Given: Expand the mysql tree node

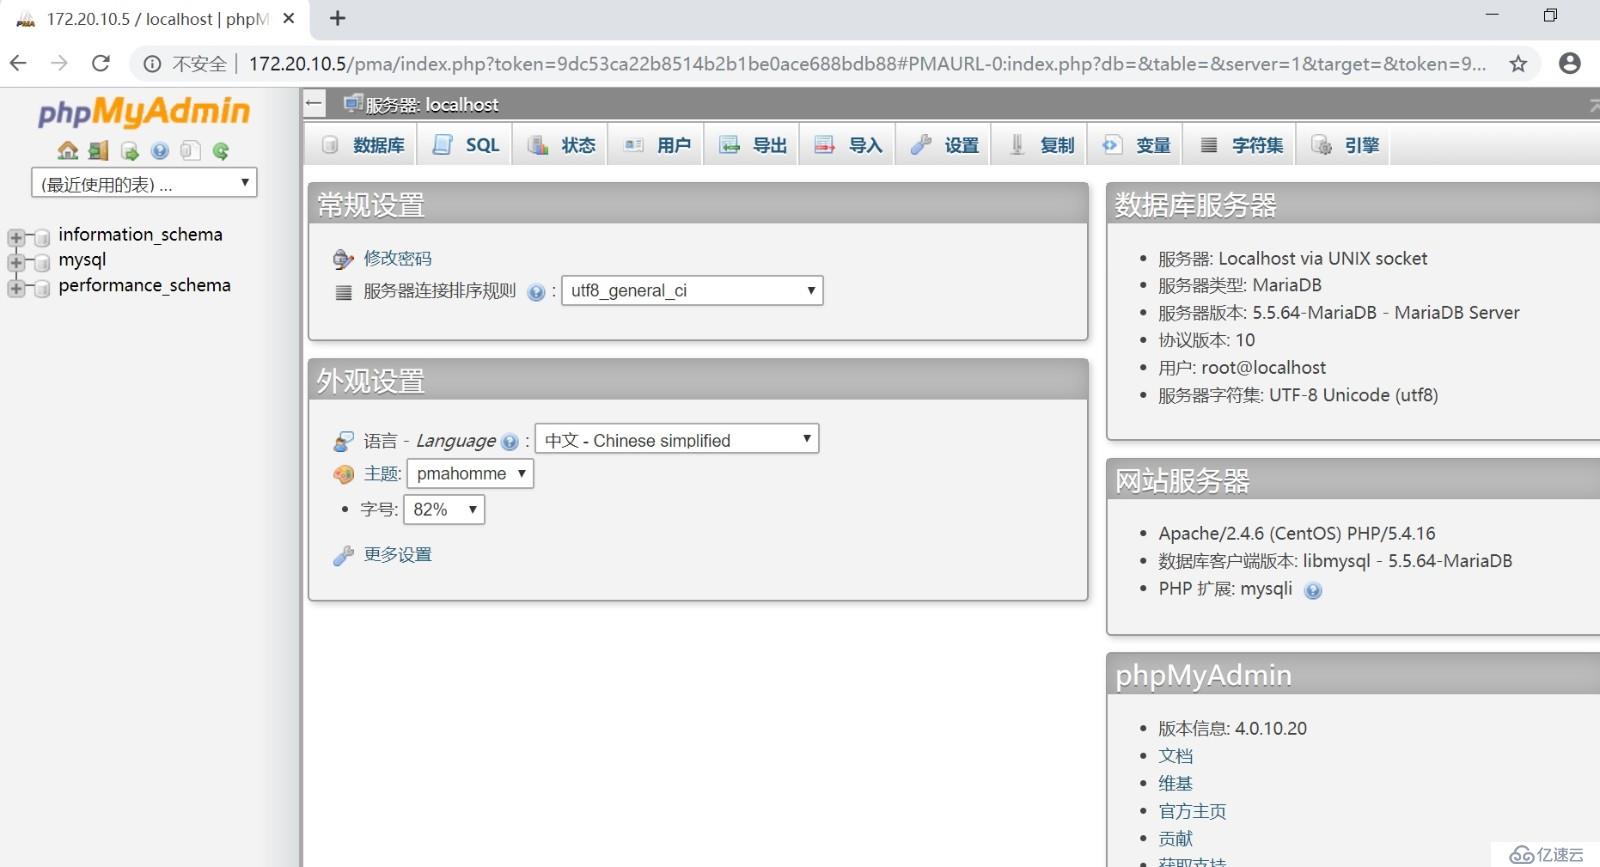Looking at the screenshot, I should point(16,262).
